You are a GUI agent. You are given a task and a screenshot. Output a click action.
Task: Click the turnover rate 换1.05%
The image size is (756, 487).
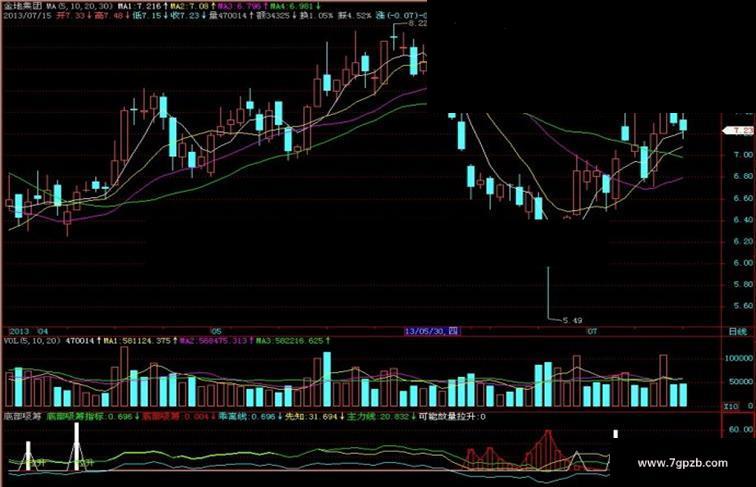316,16
